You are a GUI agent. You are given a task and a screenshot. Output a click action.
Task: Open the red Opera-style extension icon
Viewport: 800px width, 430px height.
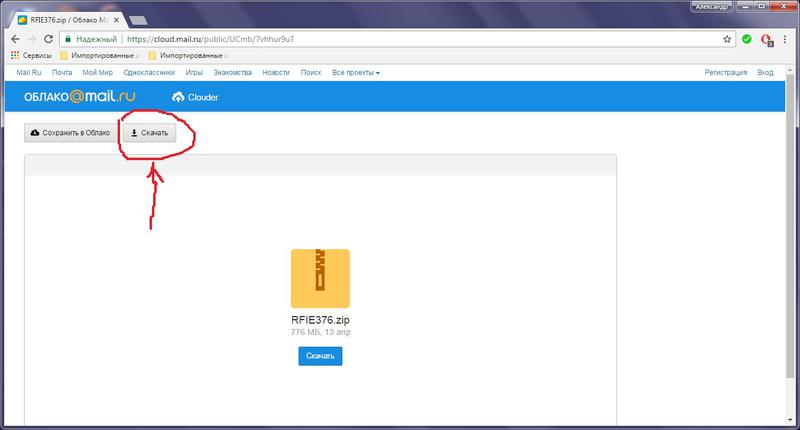(766, 40)
